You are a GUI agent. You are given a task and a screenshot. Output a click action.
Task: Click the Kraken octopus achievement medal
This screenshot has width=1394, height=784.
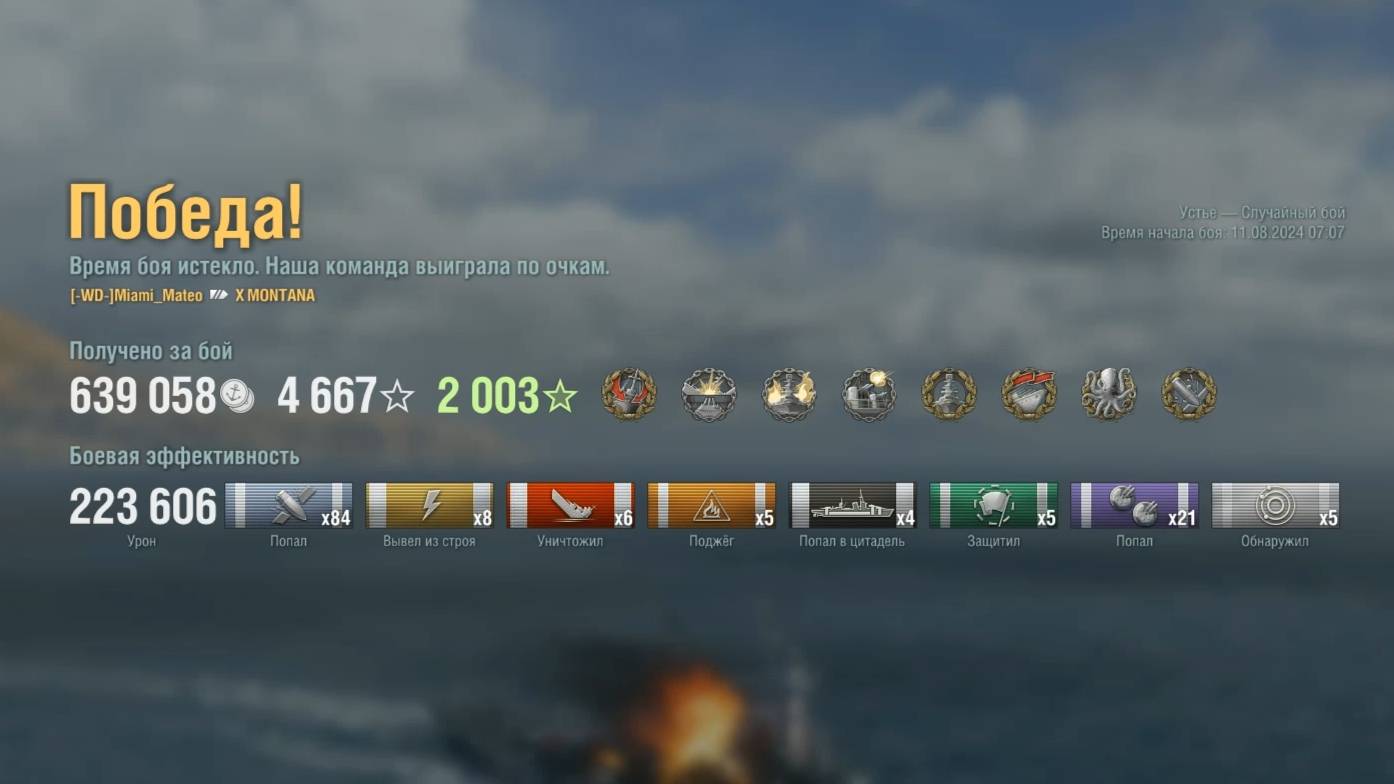tap(1108, 394)
